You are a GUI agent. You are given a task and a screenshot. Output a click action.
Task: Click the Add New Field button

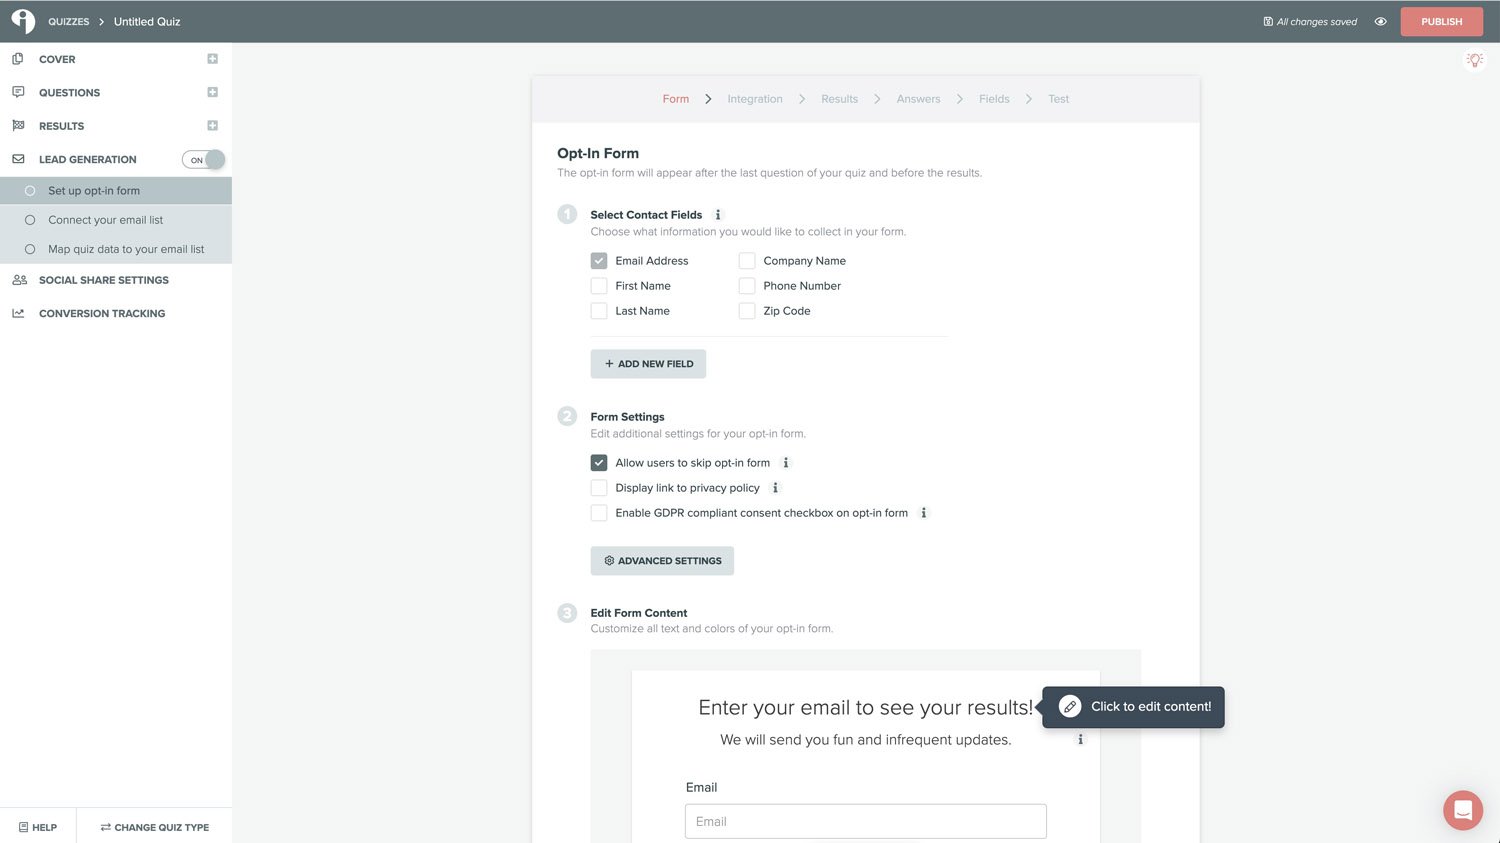[648, 364]
